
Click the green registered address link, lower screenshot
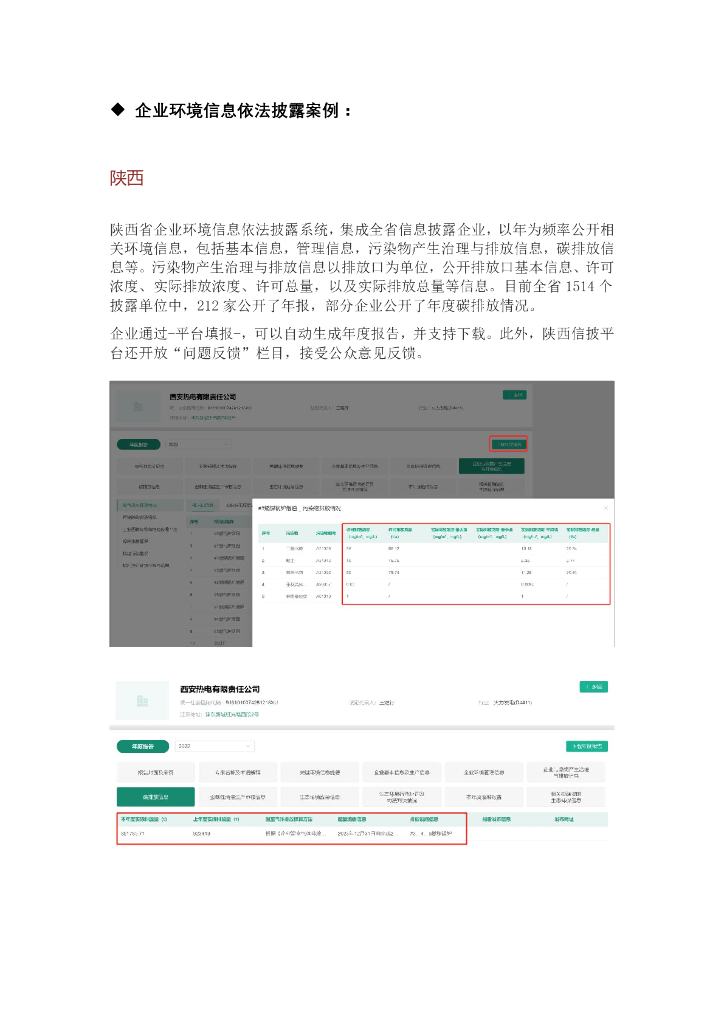tap(232, 714)
